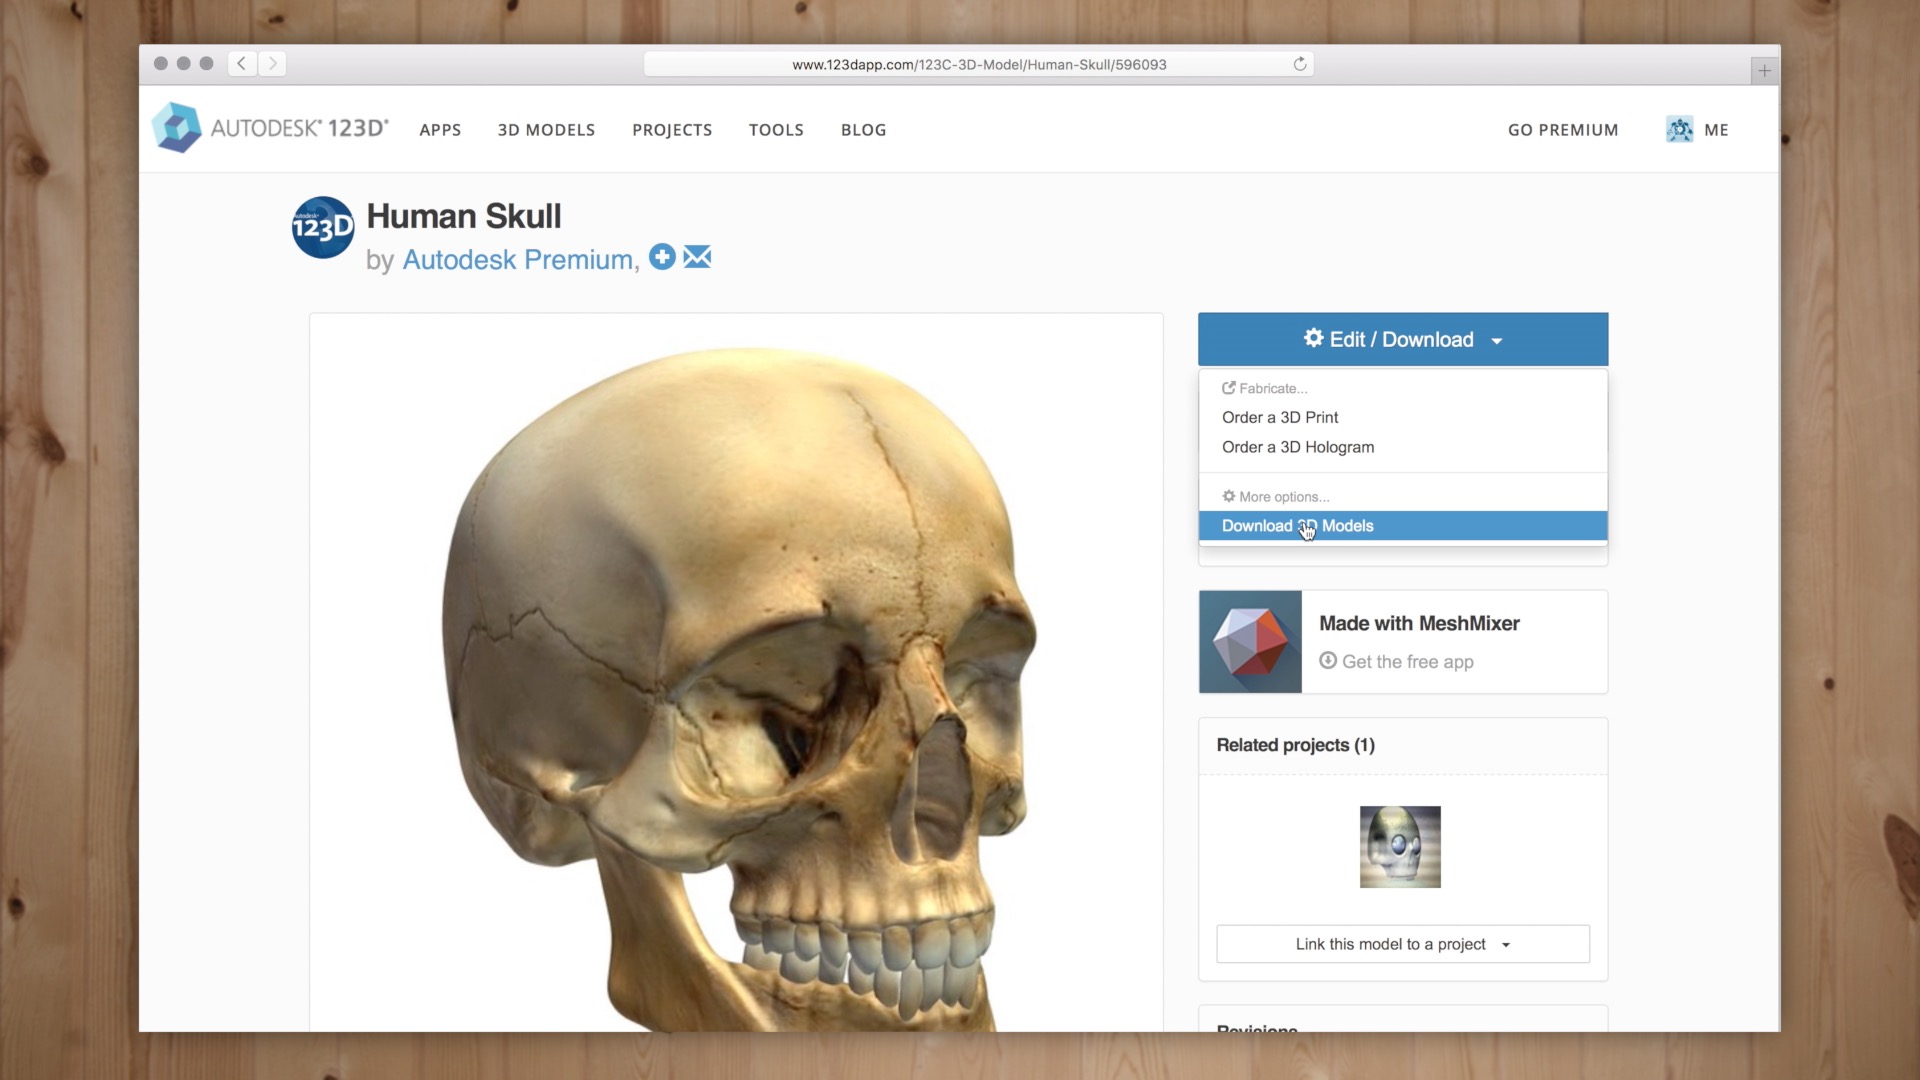Click the browser forward arrow
1920x1080 pixels.
click(x=272, y=64)
